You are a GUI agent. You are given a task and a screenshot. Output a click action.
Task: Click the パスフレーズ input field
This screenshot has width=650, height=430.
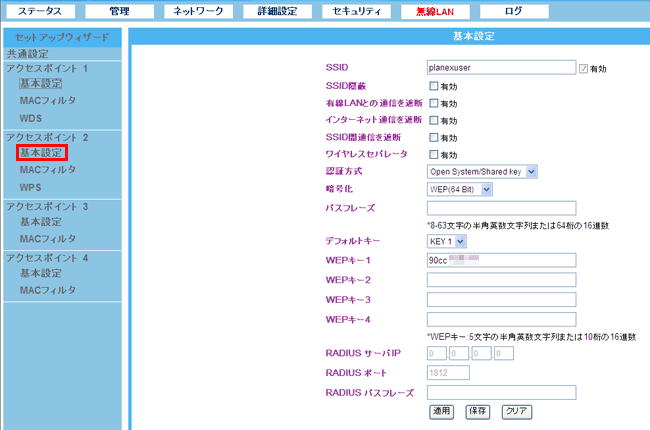(x=501, y=208)
